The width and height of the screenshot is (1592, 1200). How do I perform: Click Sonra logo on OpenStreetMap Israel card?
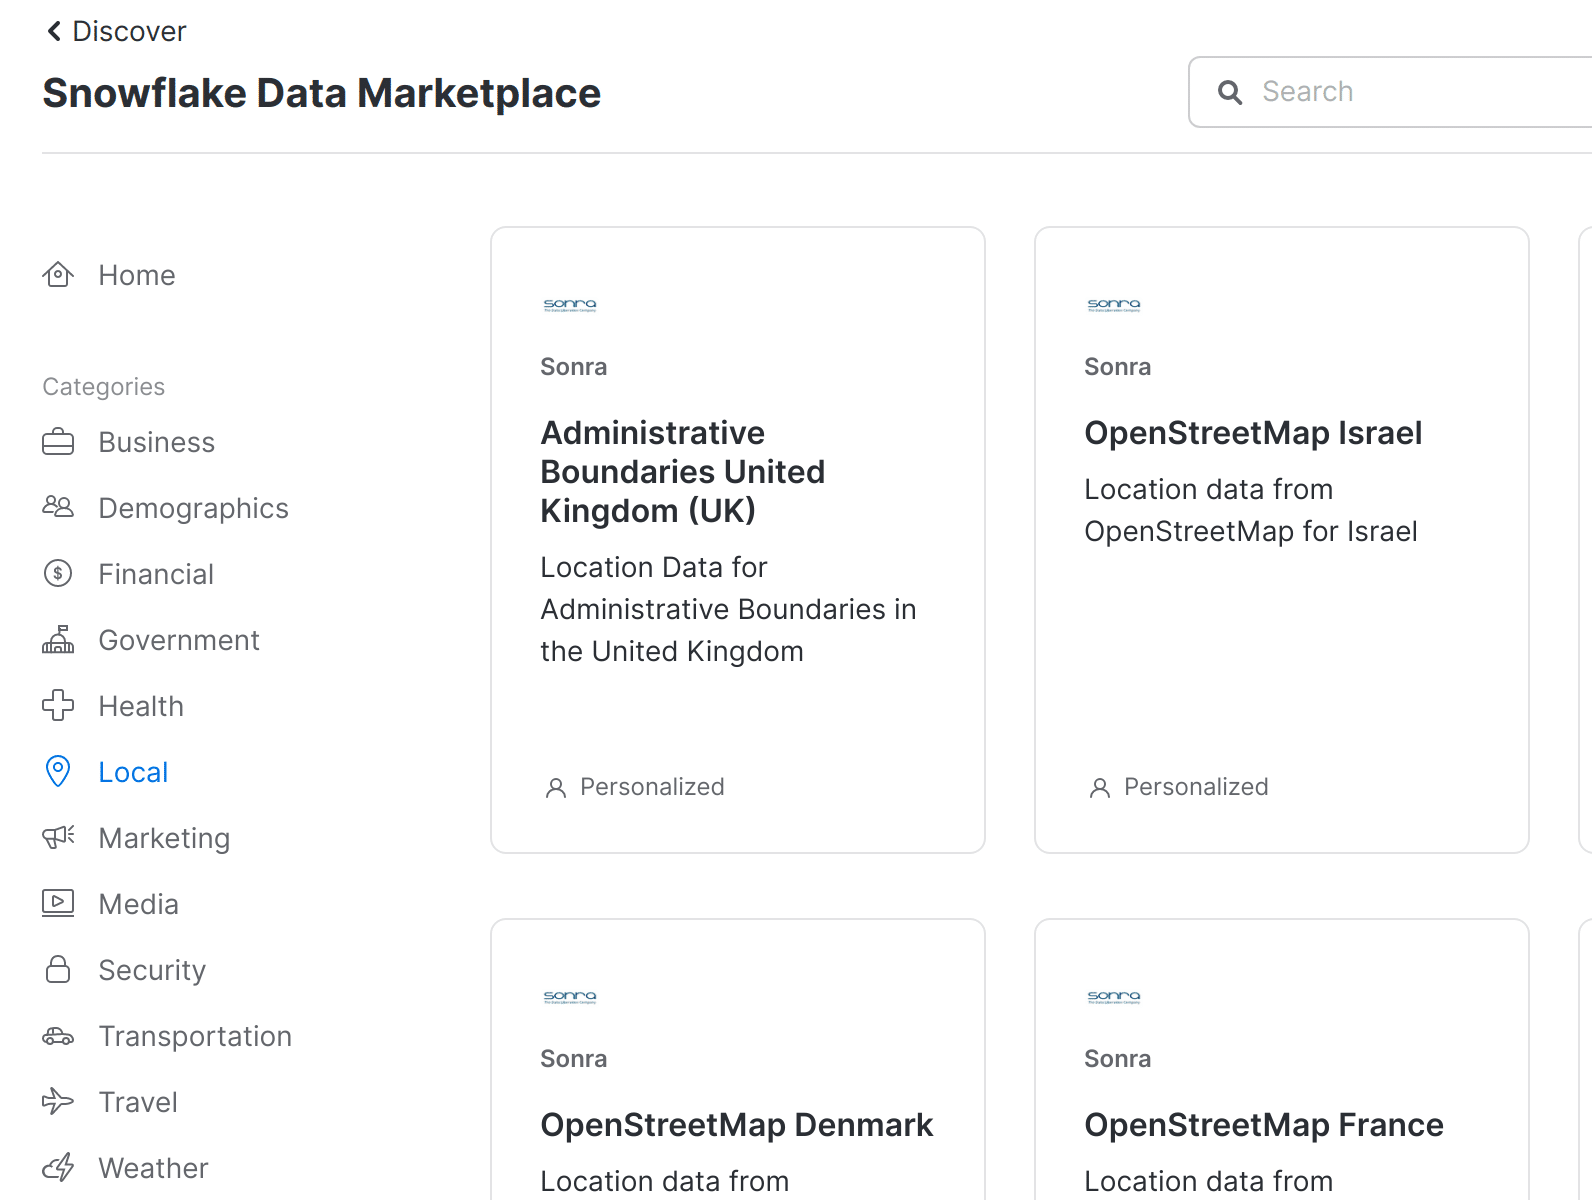[1114, 305]
